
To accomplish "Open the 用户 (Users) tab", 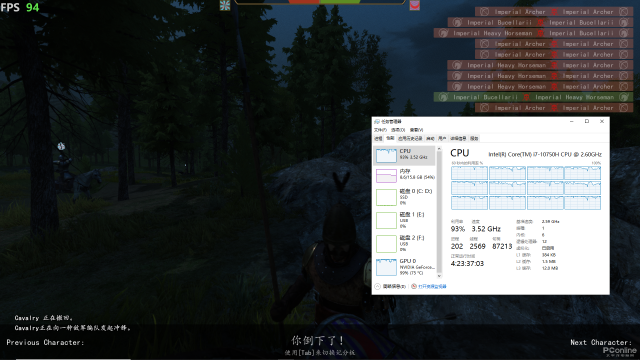I will tap(442, 139).
